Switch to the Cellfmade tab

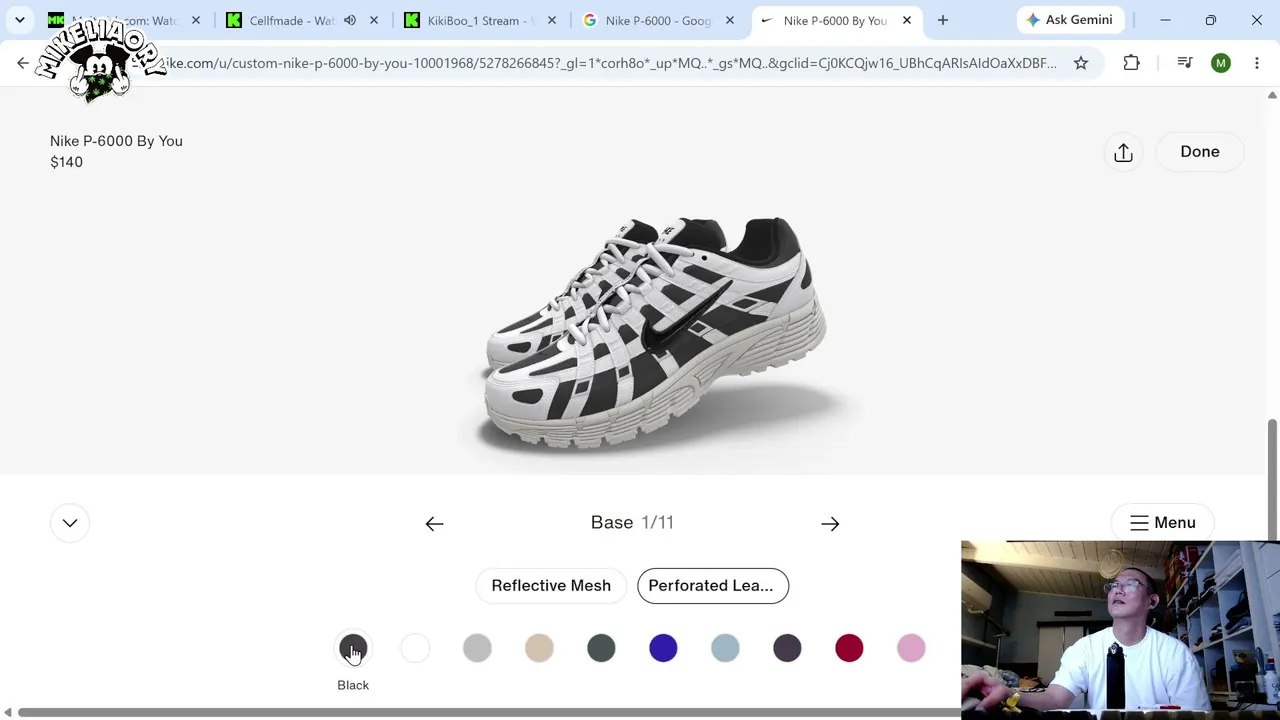point(292,20)
